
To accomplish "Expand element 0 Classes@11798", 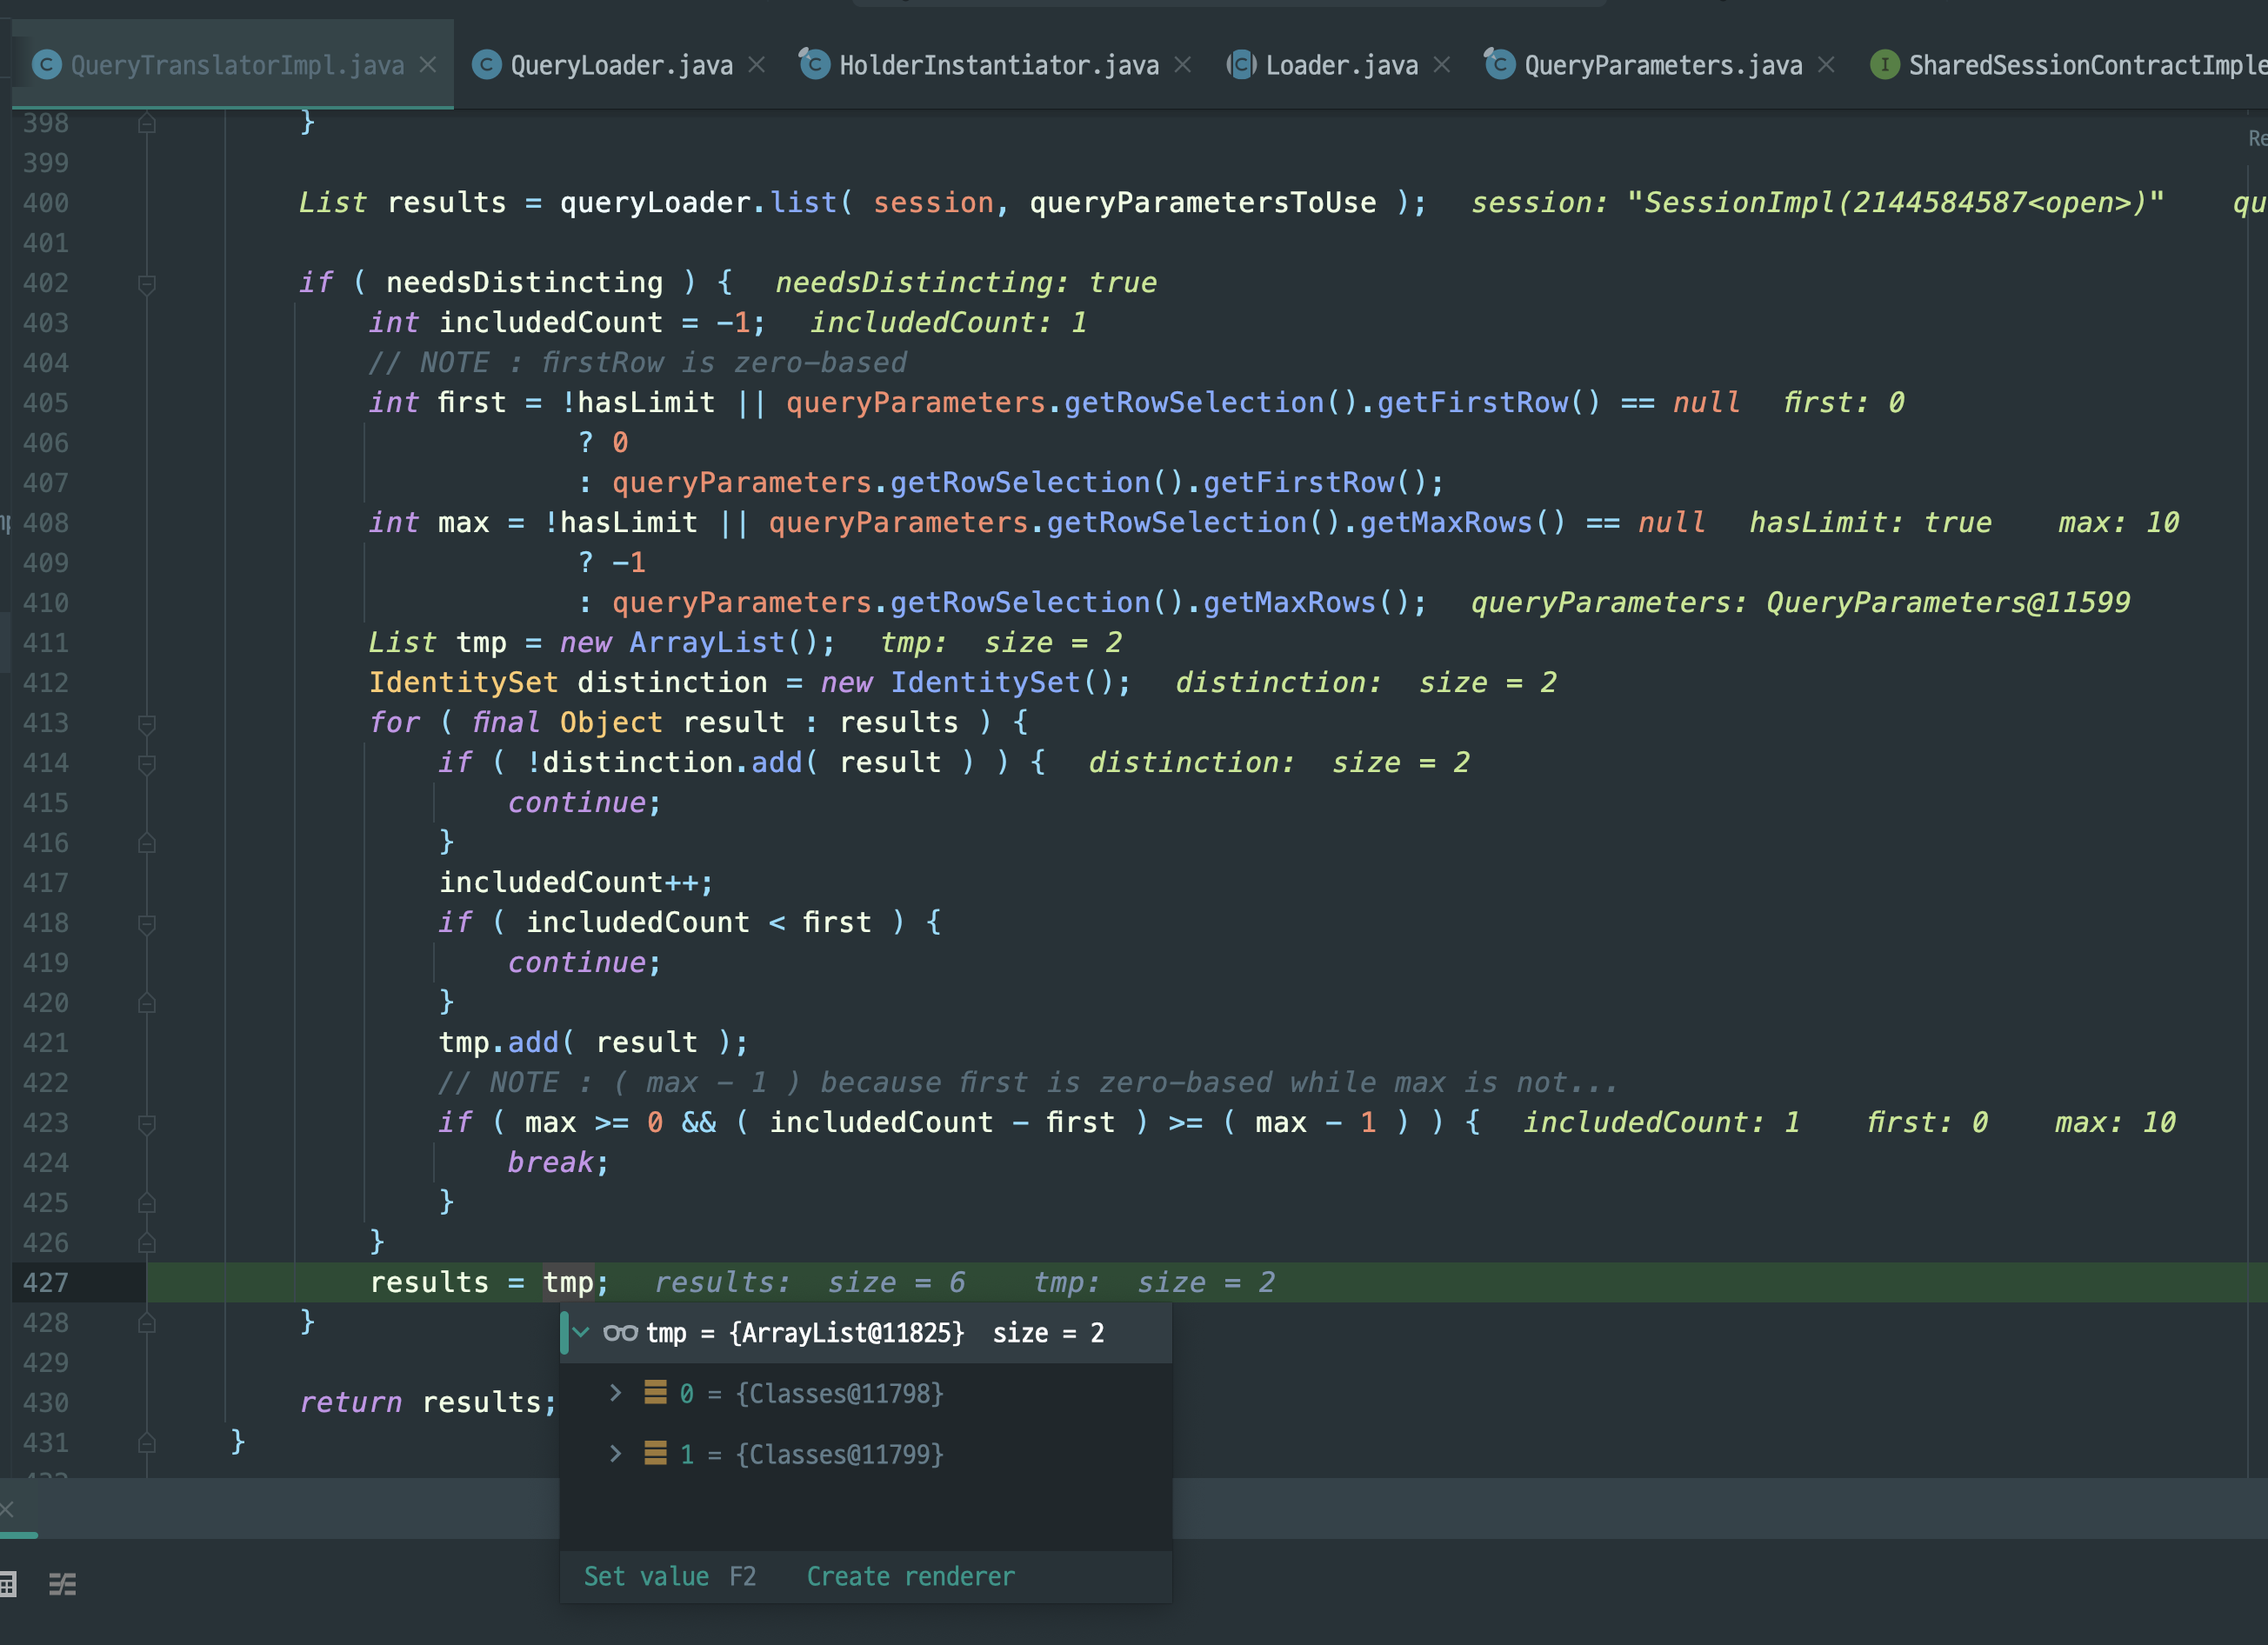I will (616, 1393).
